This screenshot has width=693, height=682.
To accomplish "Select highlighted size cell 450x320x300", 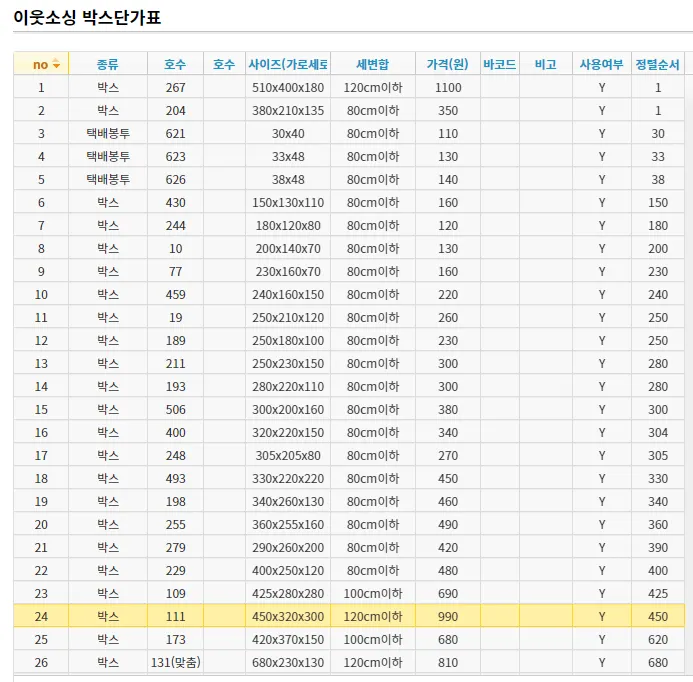I will [288, 616].
